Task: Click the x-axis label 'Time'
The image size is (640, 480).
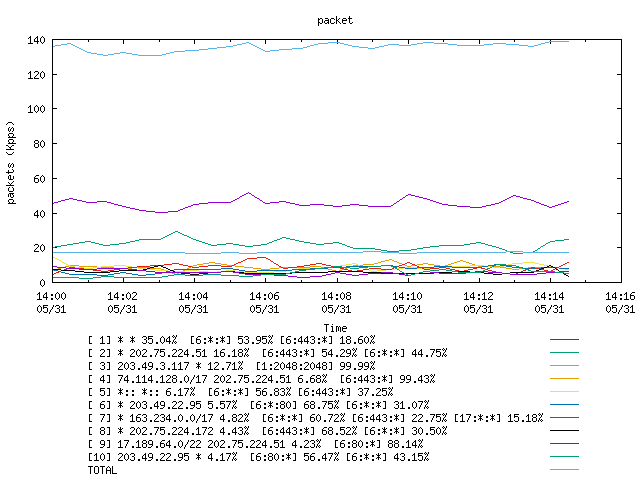Action: pyautogui.click(x=335, y=328)
